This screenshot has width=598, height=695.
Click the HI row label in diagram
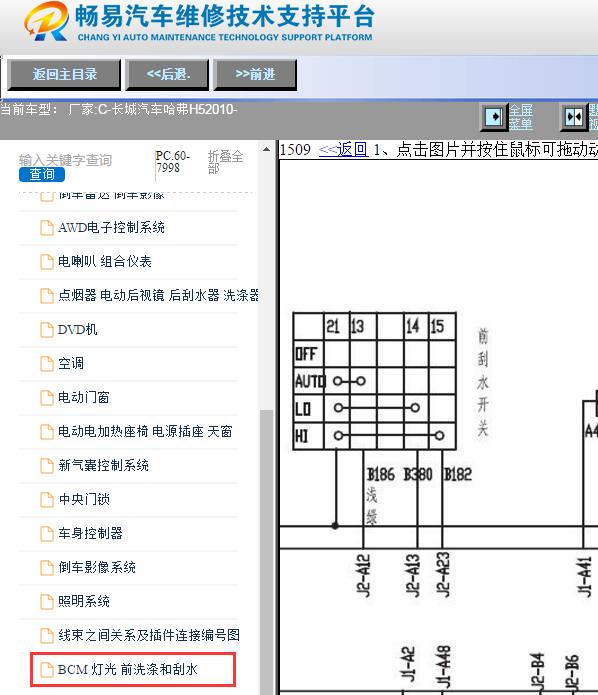[x=301, y=436]
